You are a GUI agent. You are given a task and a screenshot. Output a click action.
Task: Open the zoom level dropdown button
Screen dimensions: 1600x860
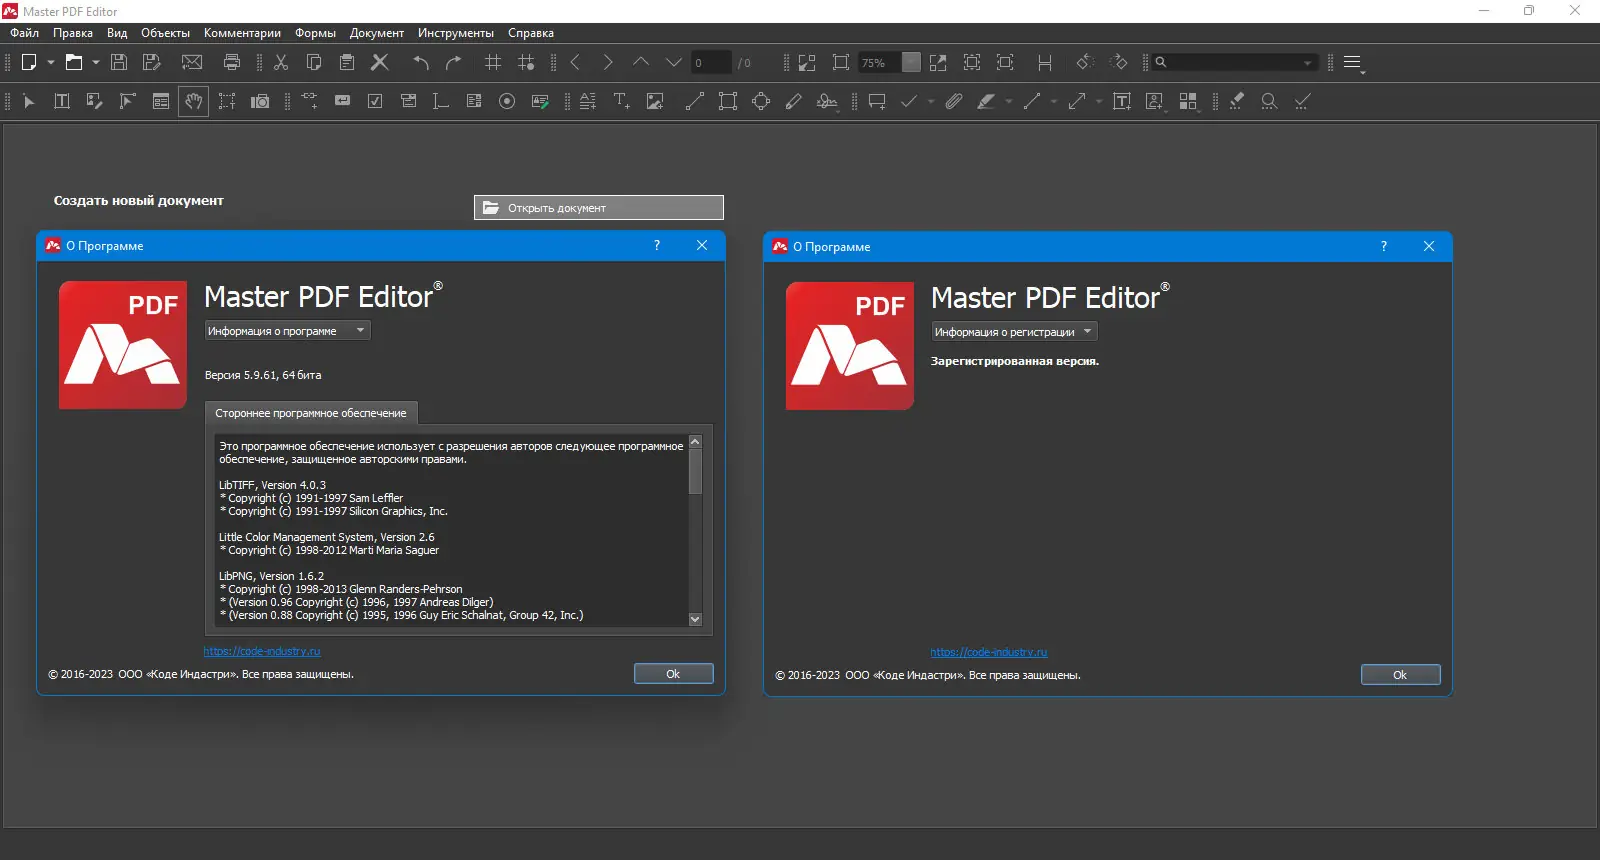pos(911,62)
